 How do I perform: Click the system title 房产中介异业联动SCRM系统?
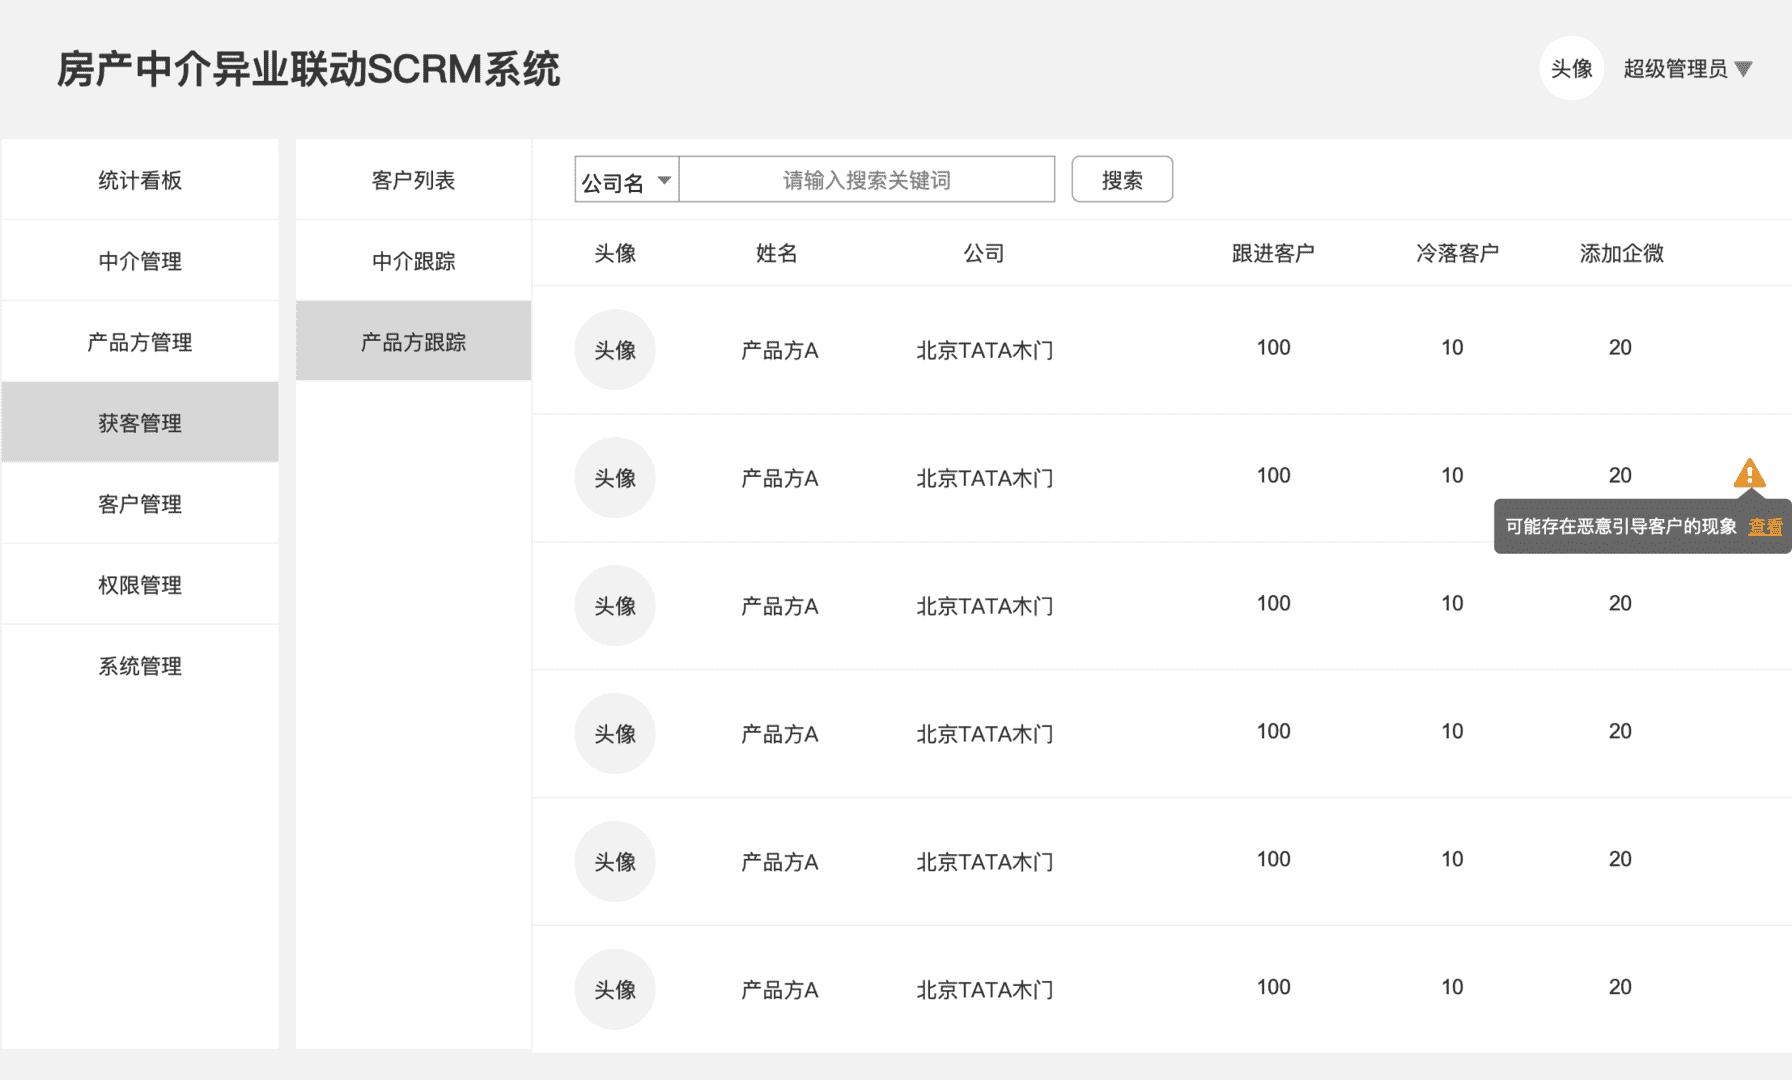(308, 70)
